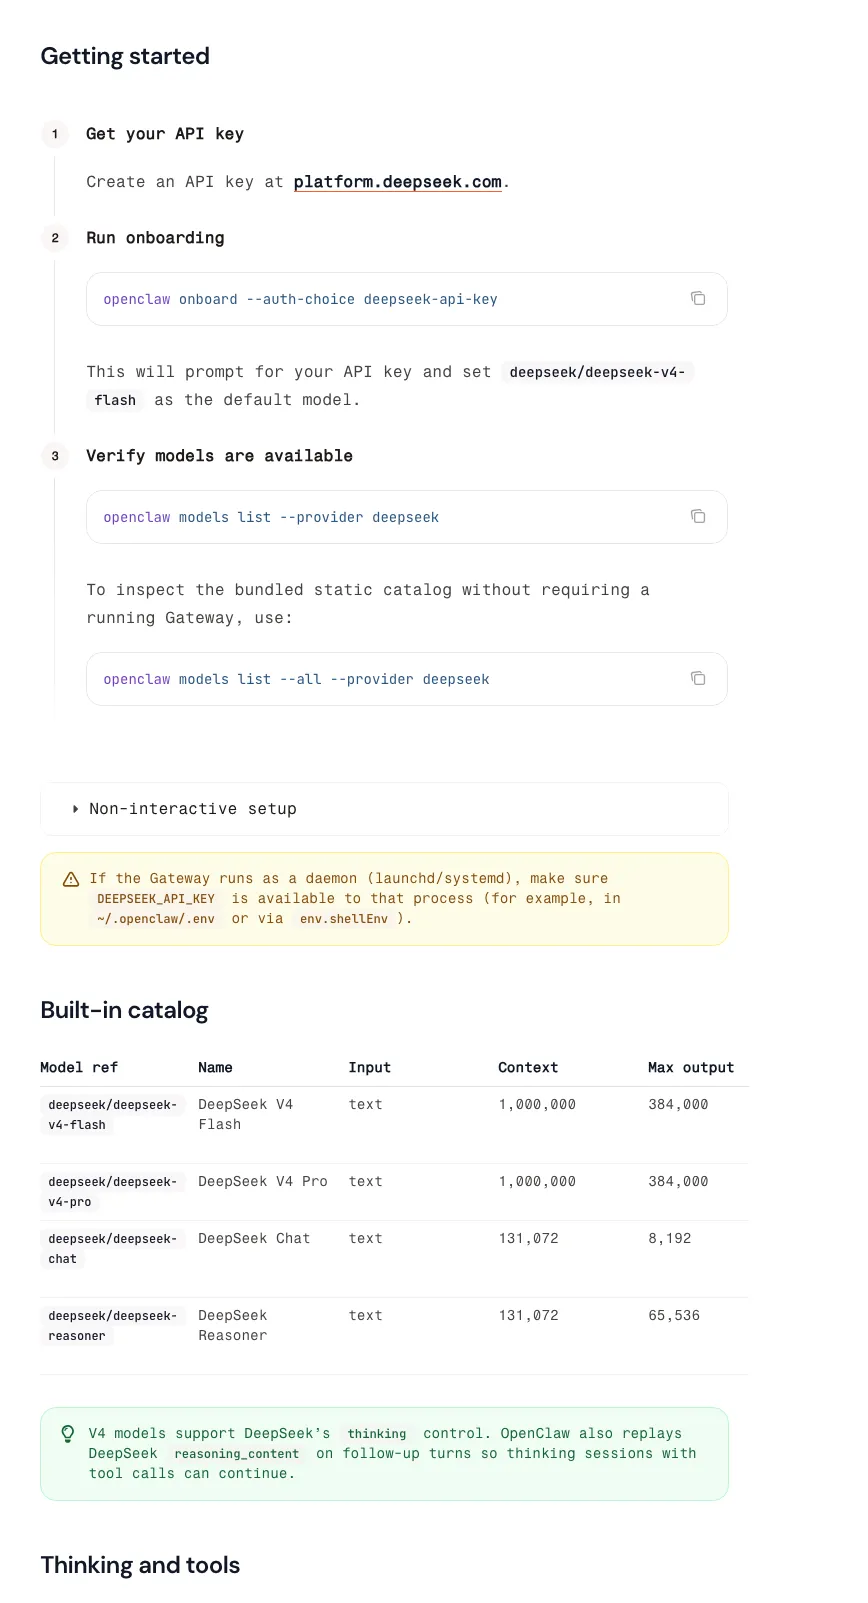The image size is (868, 1603).
Task: Select the deepseek/deepseek-v4-flash model ref cell
Action: point(112,1115)
